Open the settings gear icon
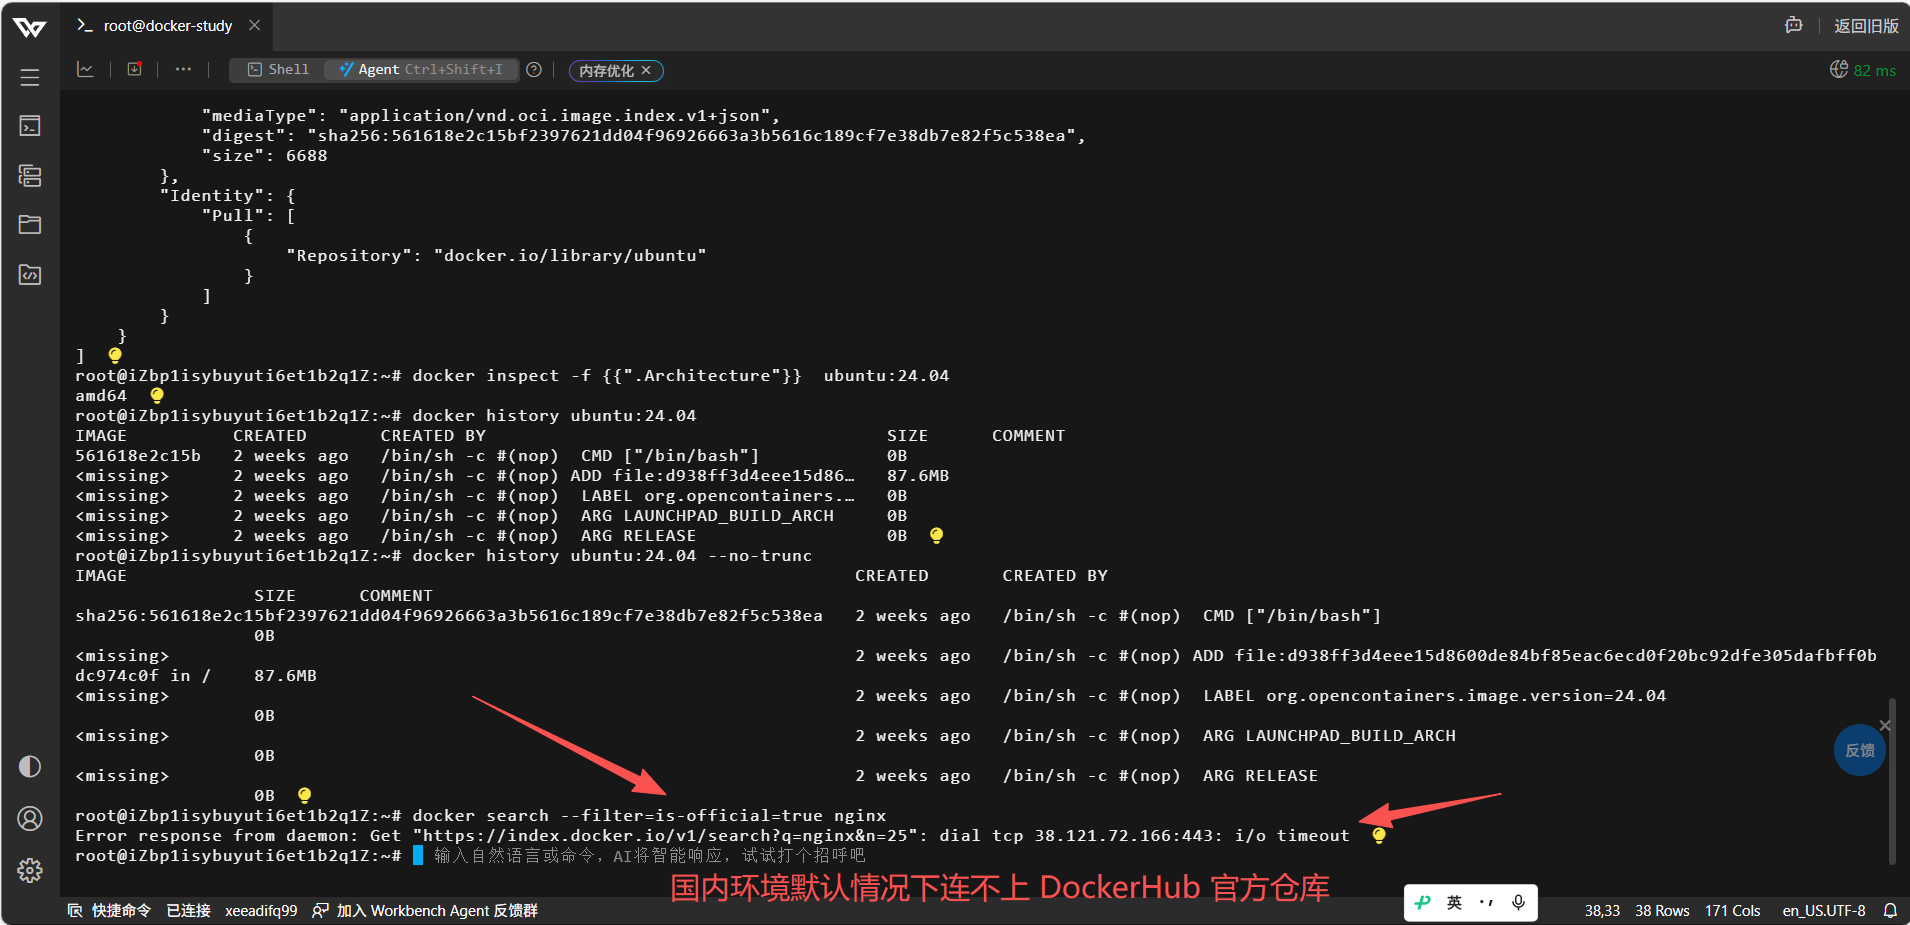 (x=30, y=870)
